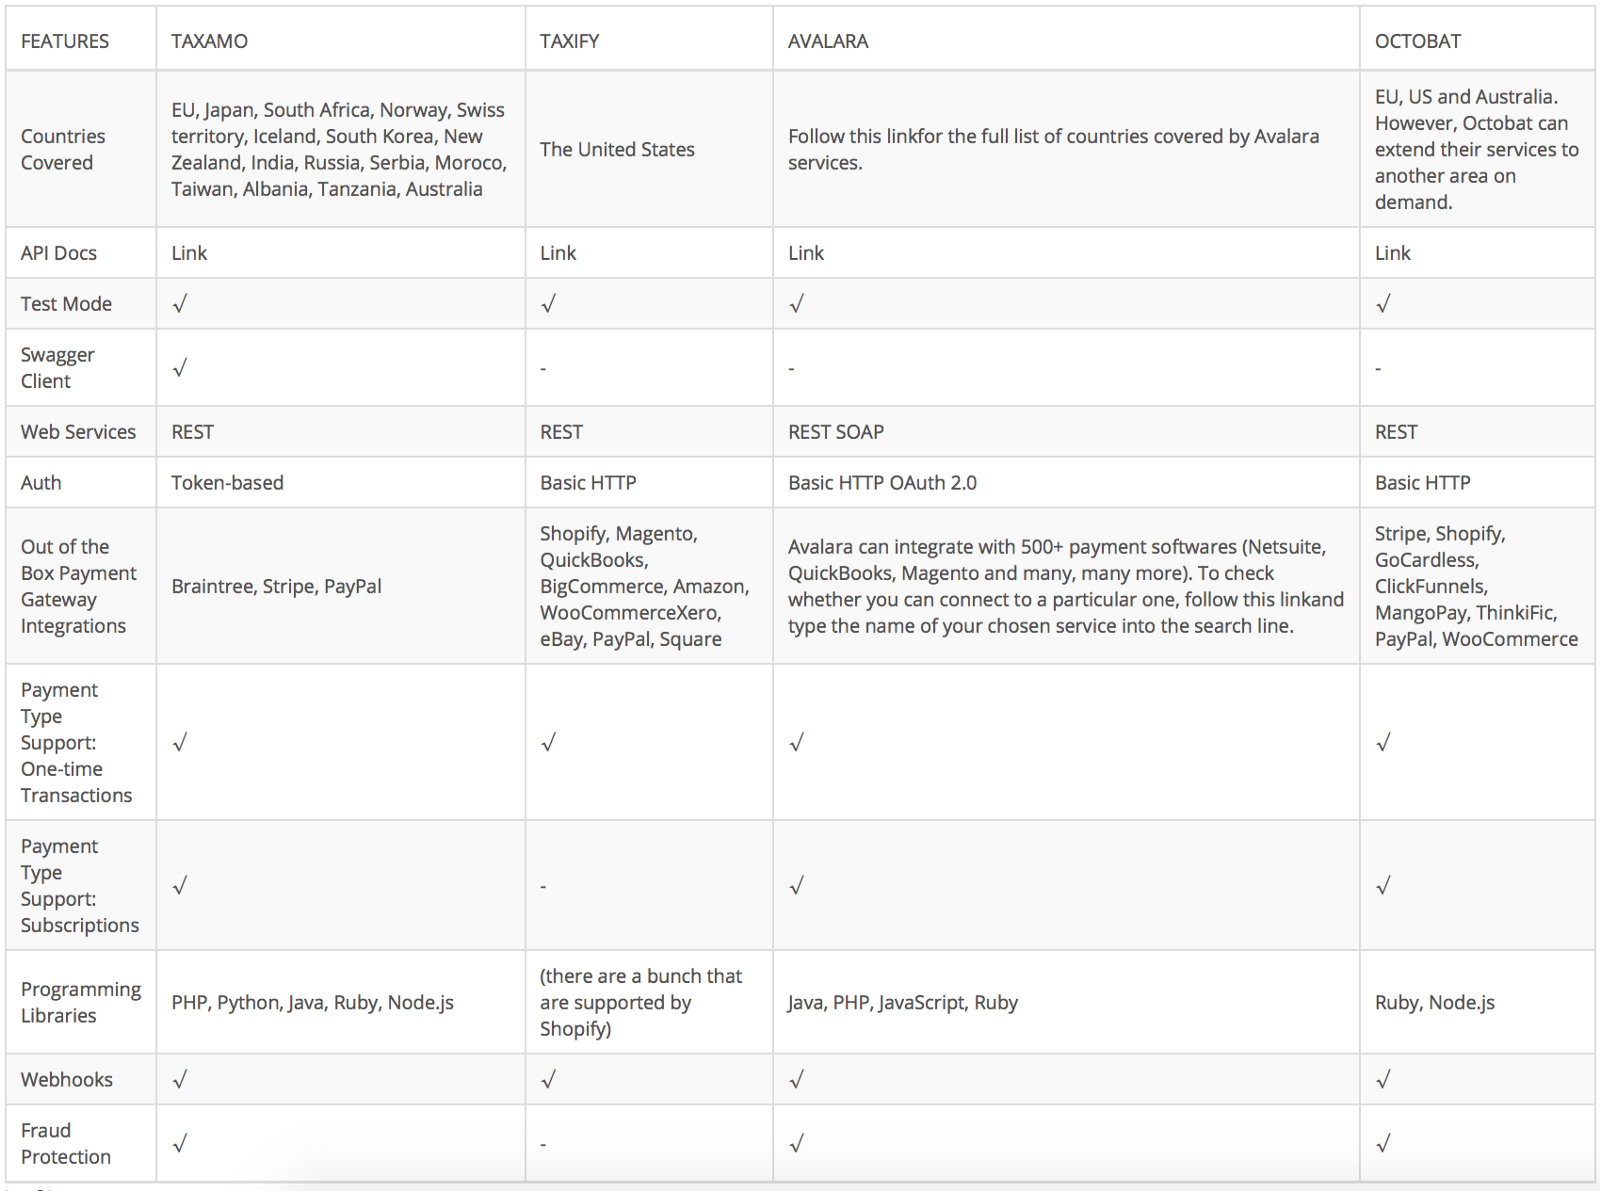Click the OCTOBAT column header
The image size is (1600, 1191).
(1417, 41)
